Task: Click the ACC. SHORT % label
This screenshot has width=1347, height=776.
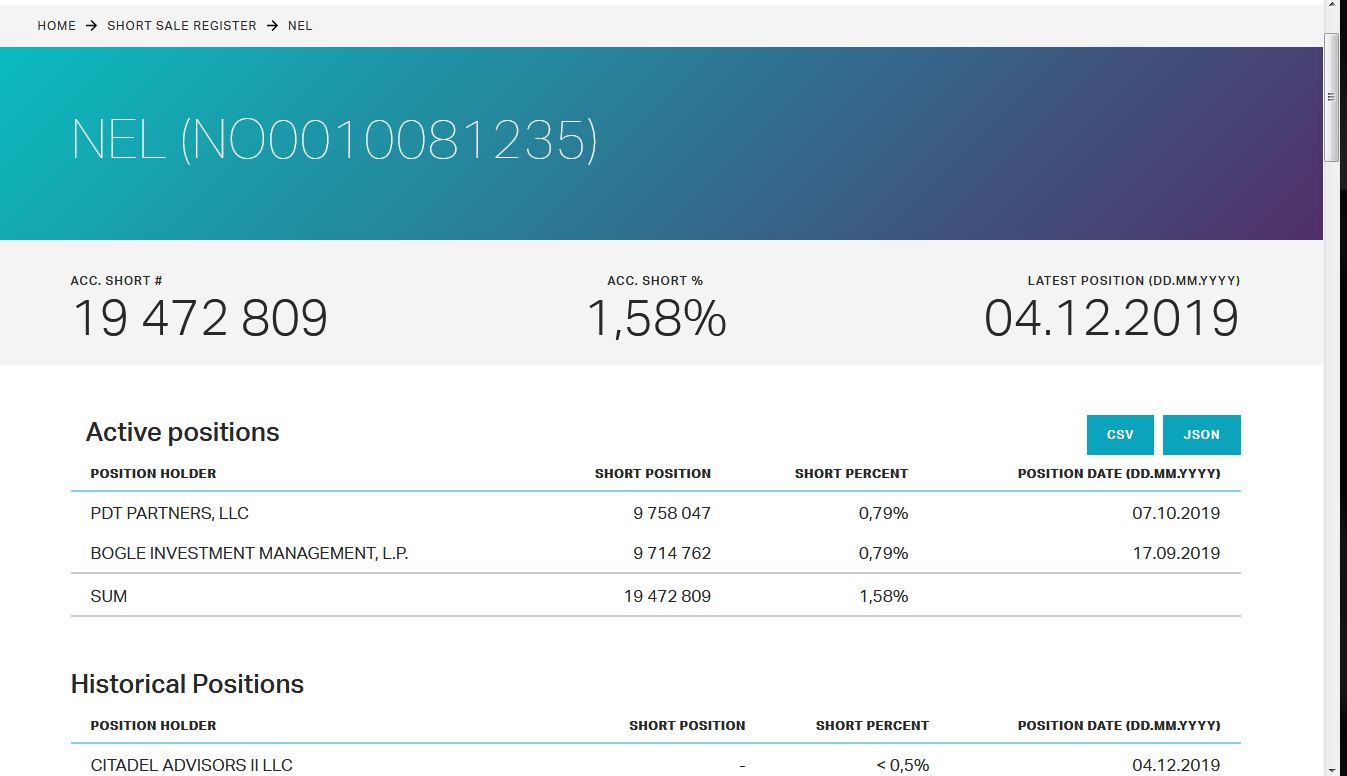Action: pos(655,281)
